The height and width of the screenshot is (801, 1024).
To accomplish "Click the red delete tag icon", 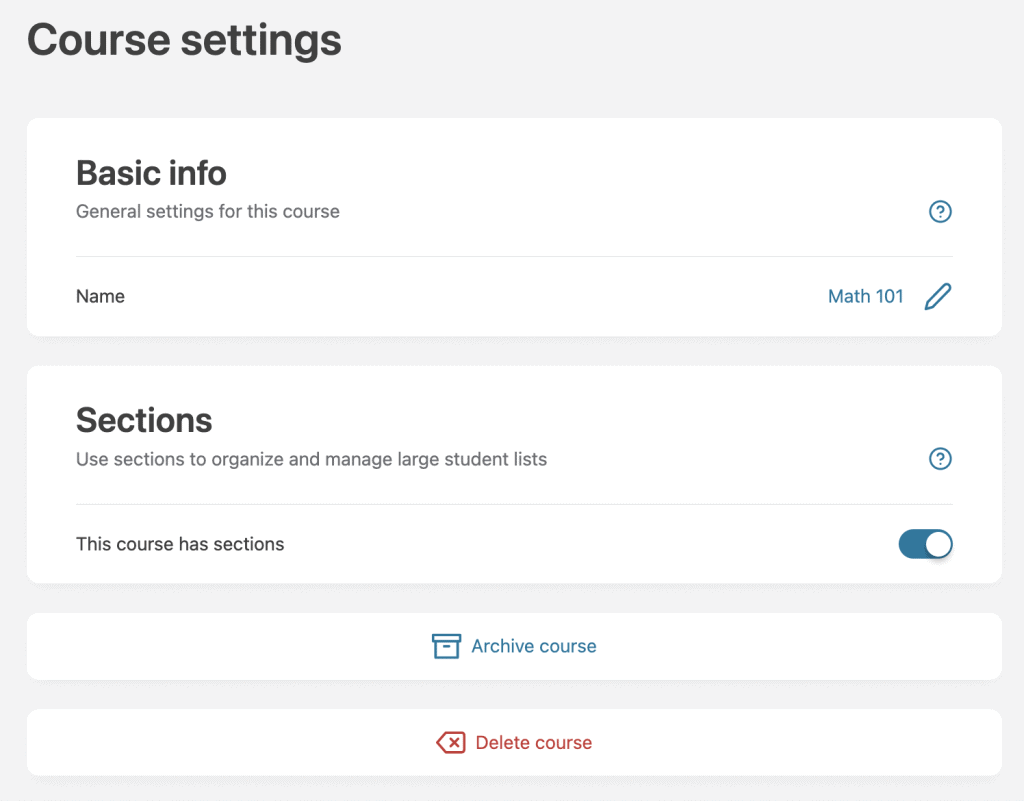I will pos(452,742).
